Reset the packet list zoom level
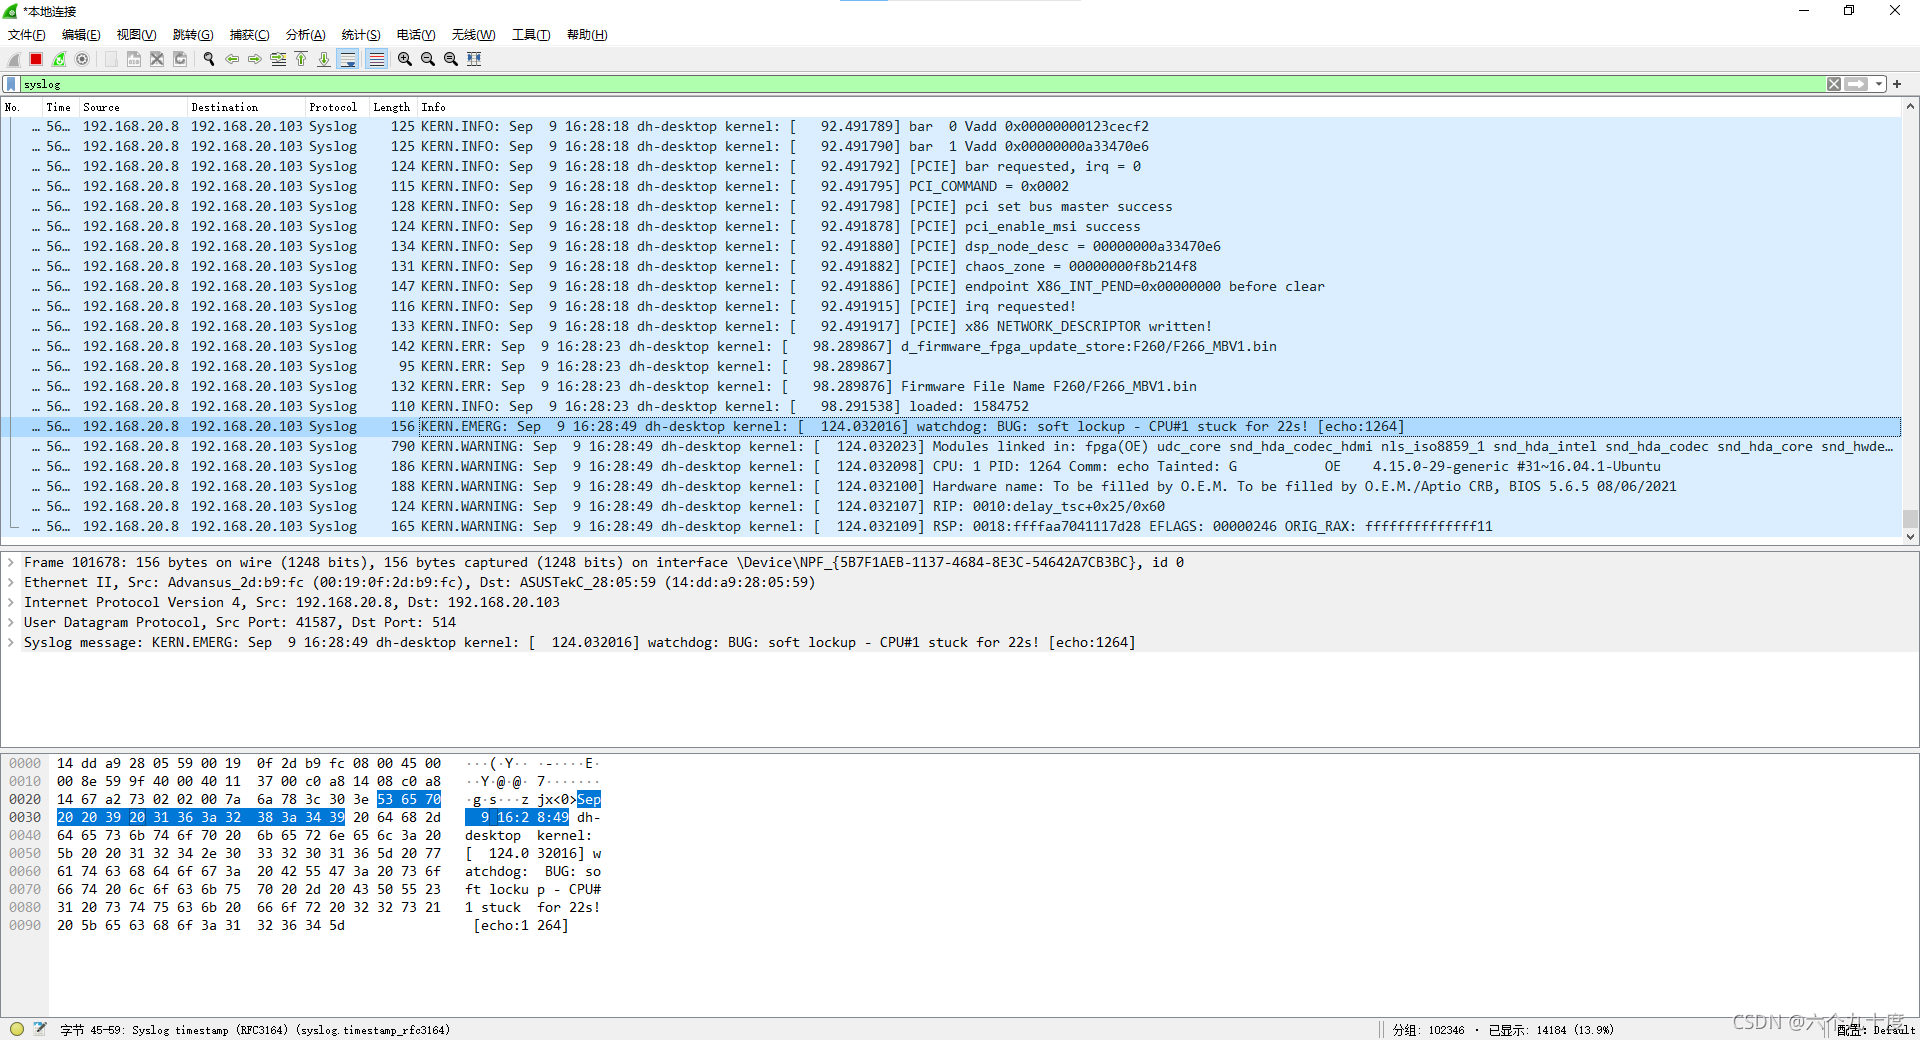Image resolution: width=1920 pixels, height=1040 pixels. (x=450, y=59)
